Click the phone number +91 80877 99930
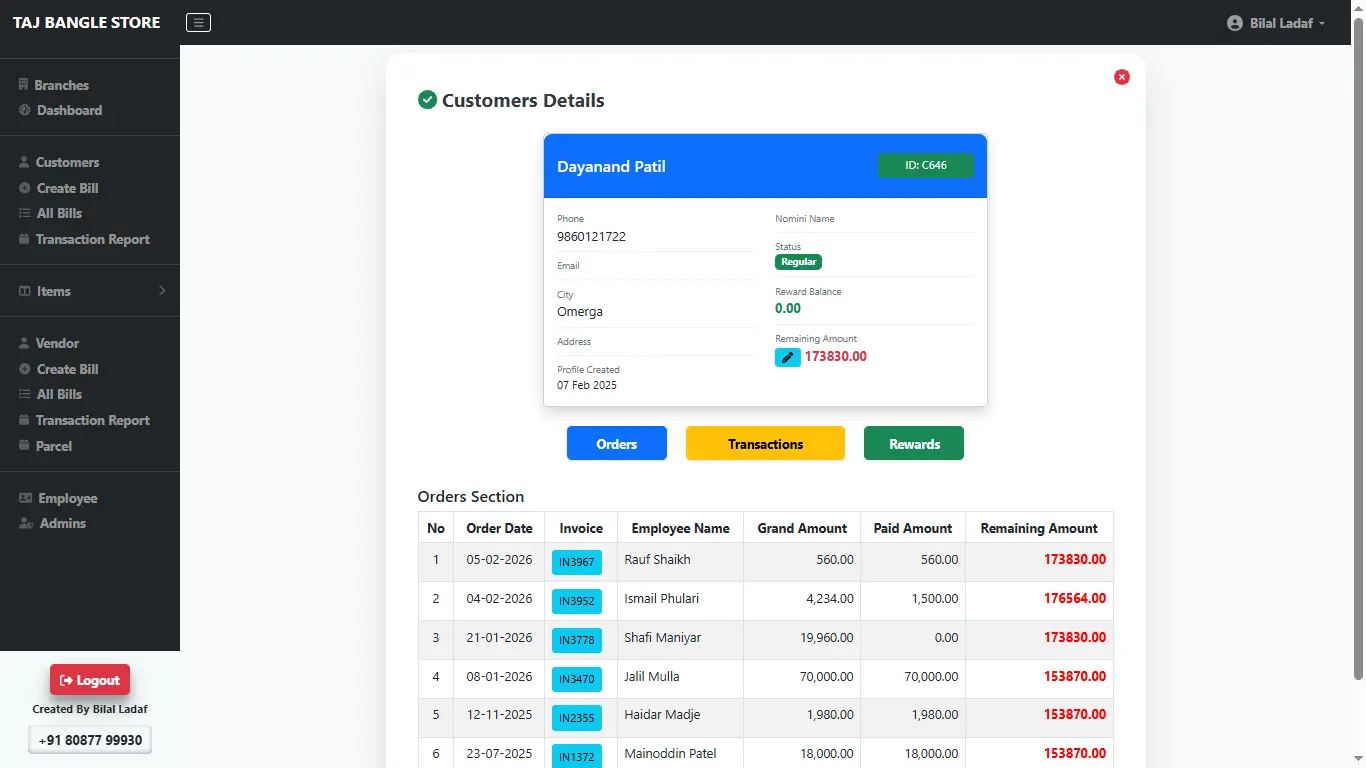This screenshot has width=1366, height=768. pos(90,739)
